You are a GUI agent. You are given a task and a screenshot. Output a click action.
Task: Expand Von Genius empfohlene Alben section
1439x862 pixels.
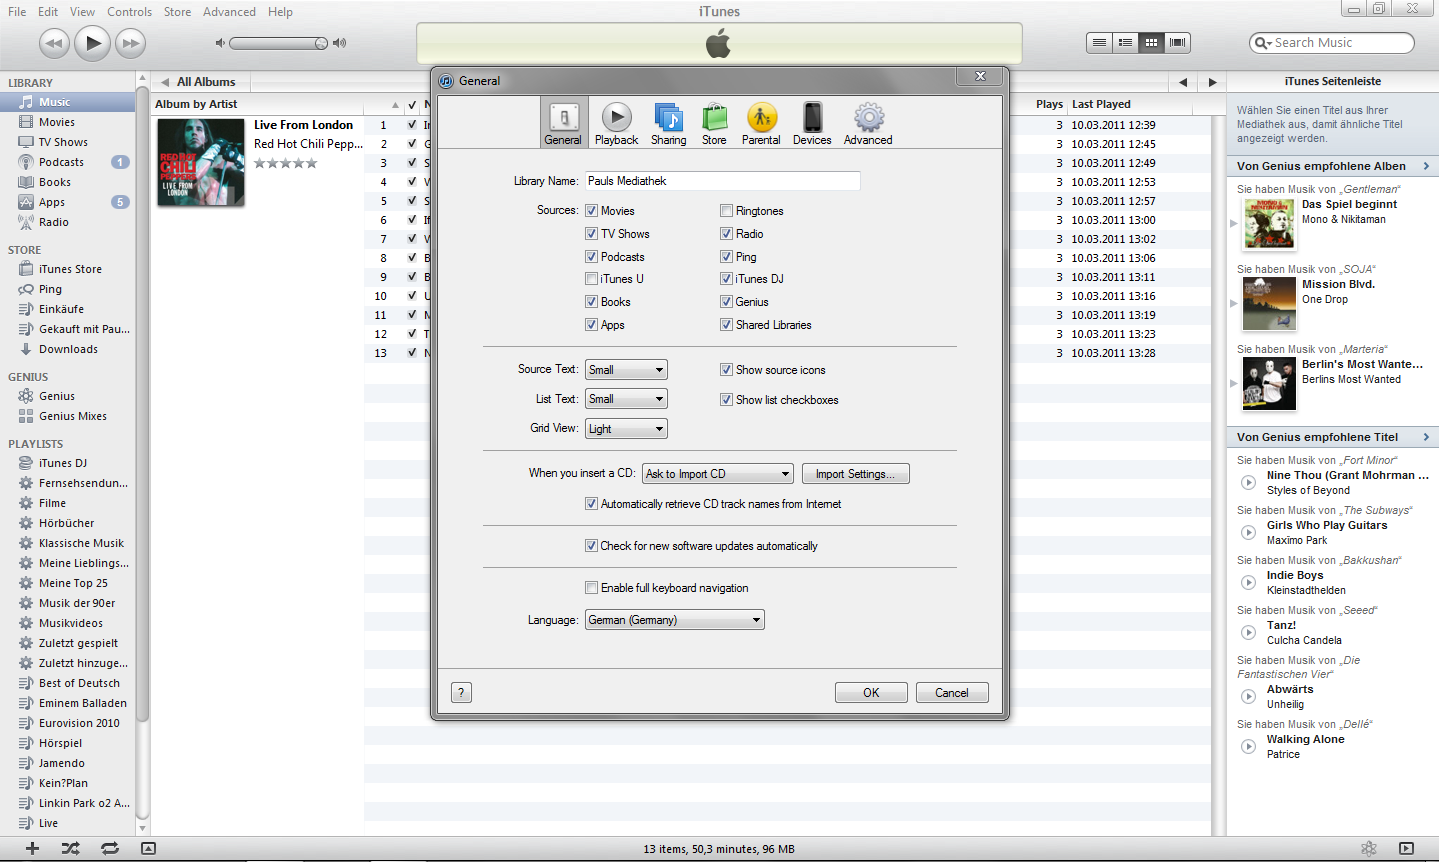click(x=1426, y=166)
